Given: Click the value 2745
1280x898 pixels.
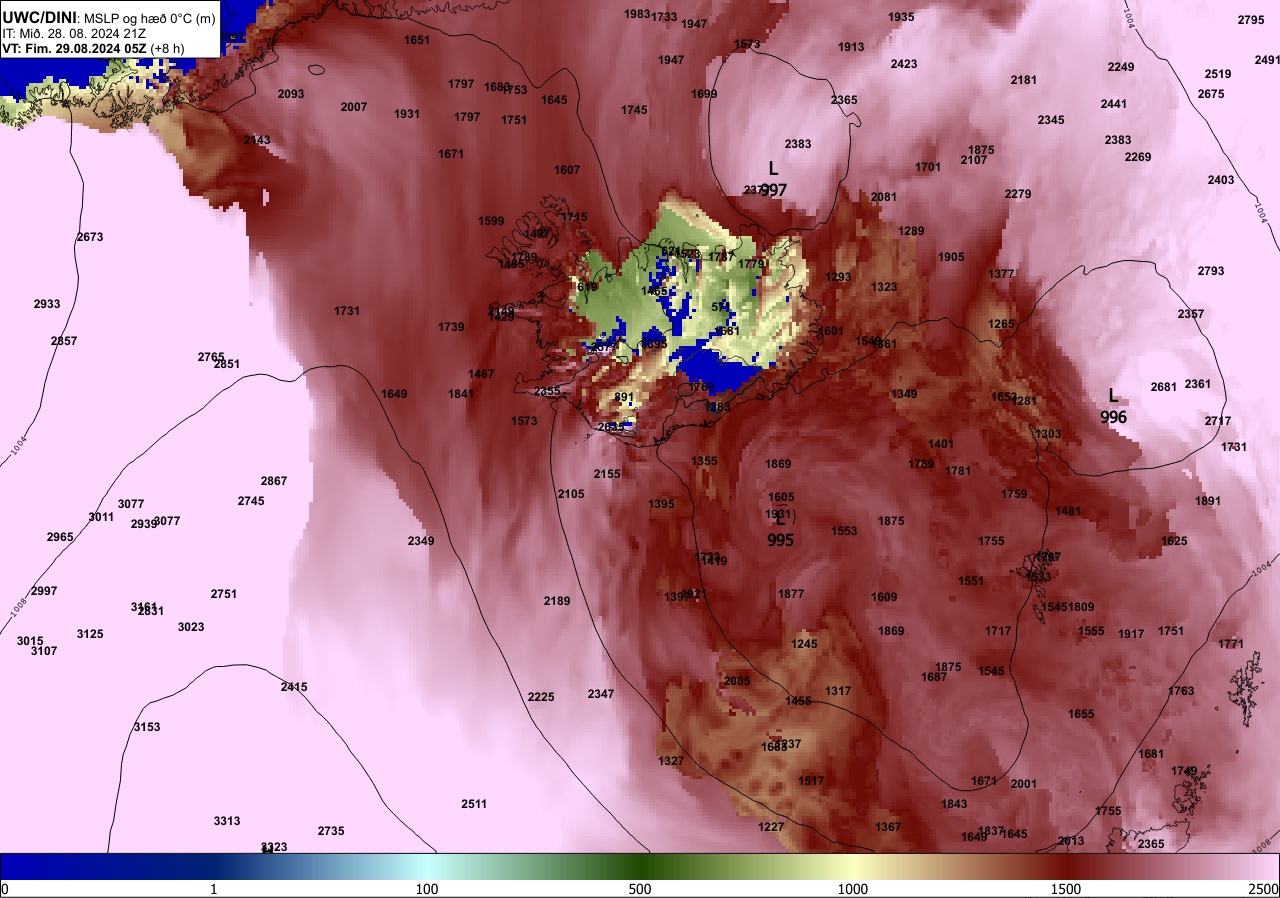Looking at the screenshot, I should [251, 501].
